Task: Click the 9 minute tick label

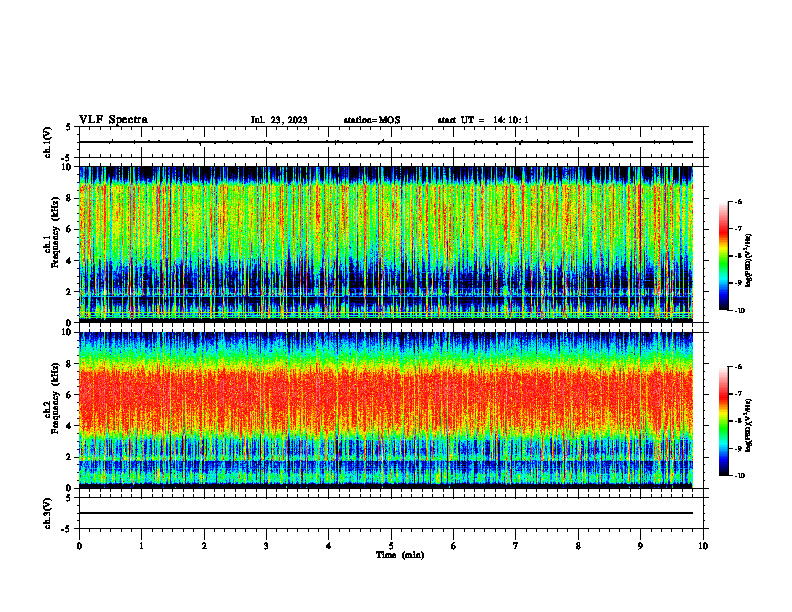Action: coord(640,546)
